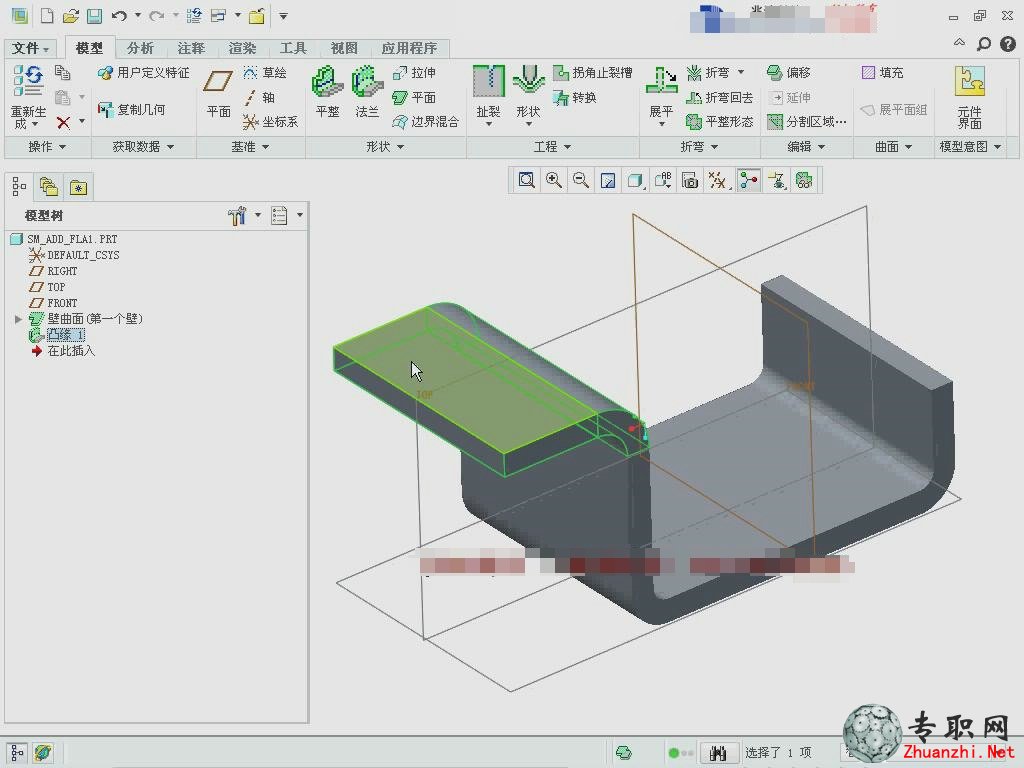This screenshot has height=768, width=1024.
Task: Select the Fill (填充) tool
Action: 882,72
